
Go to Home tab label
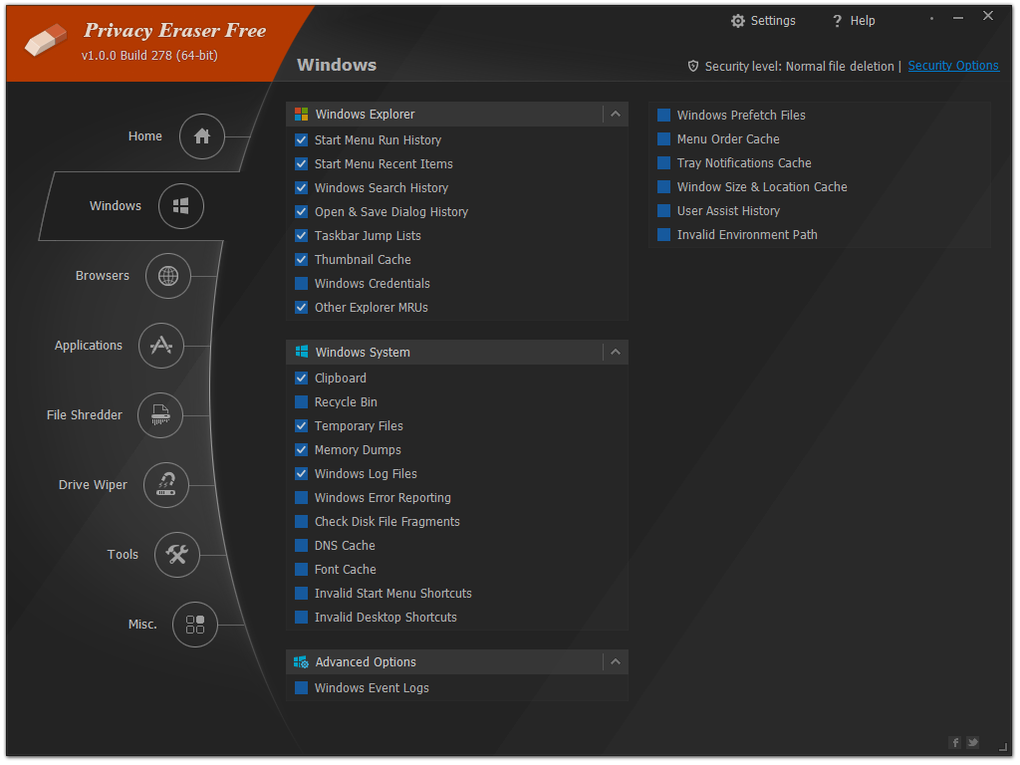(145, 137)
